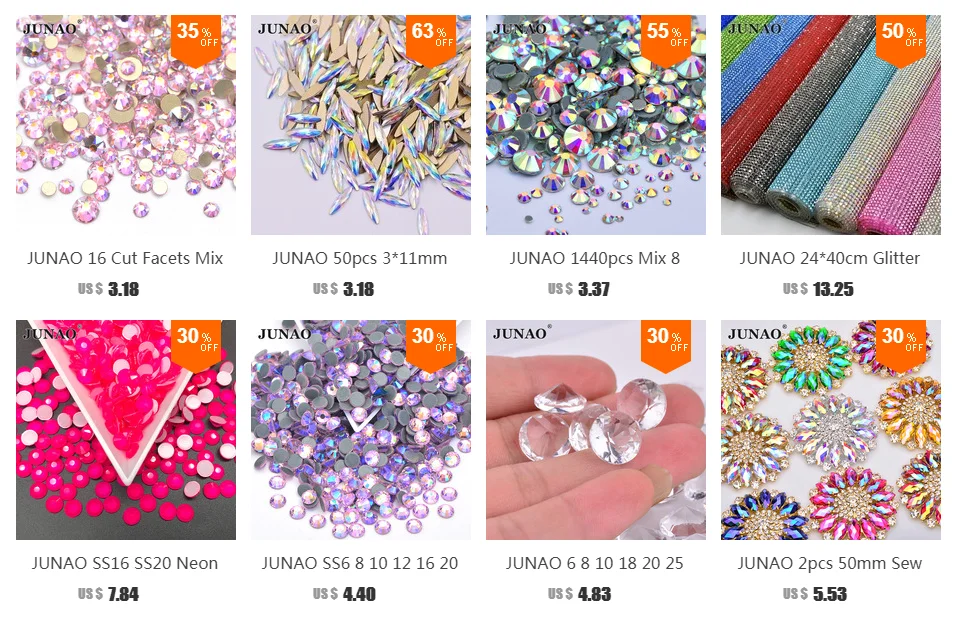Click the 50% OFF orange badge
This screenshot has height=640, width=958.
coord(901,40)
